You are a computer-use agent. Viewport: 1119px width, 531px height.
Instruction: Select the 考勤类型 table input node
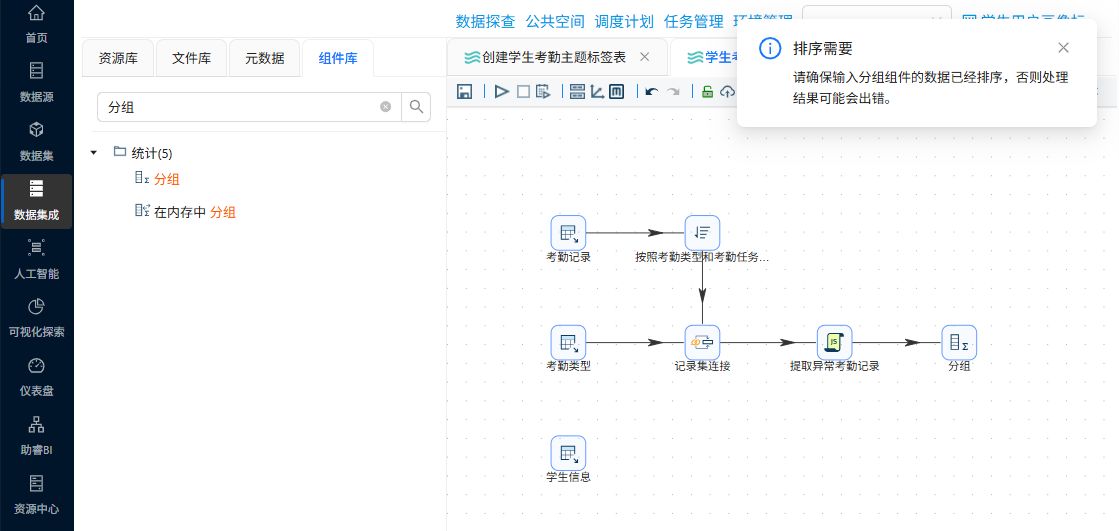(x=568, y=343)
